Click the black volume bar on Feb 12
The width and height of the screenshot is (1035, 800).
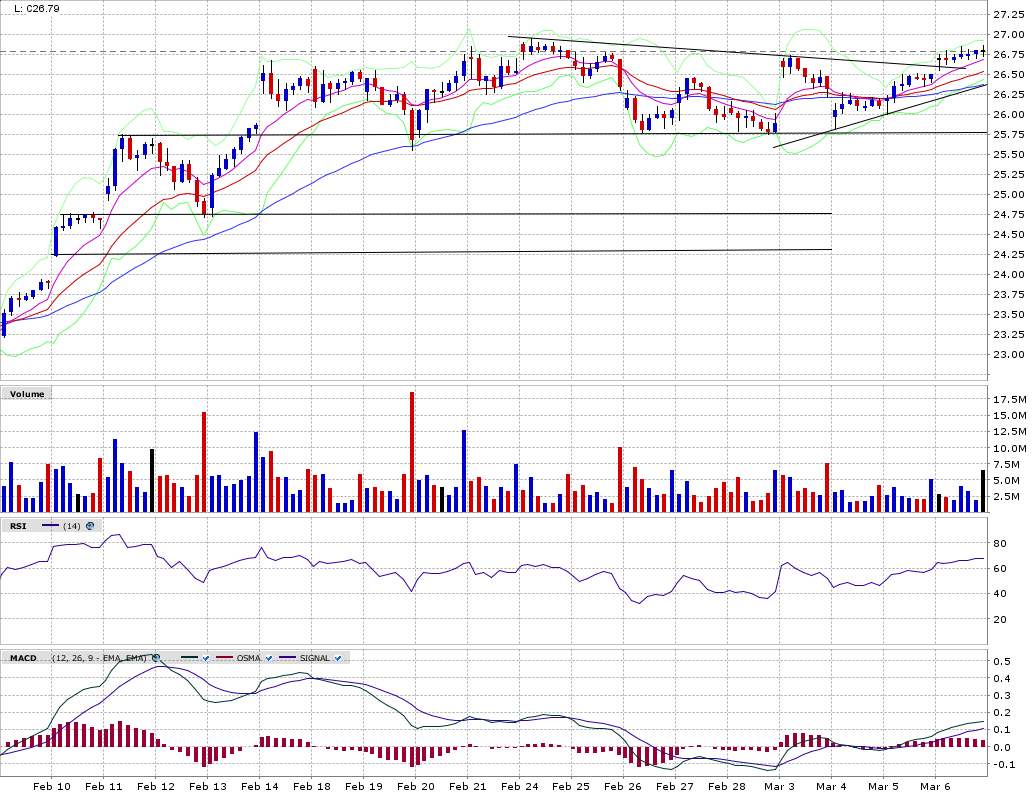152,481
